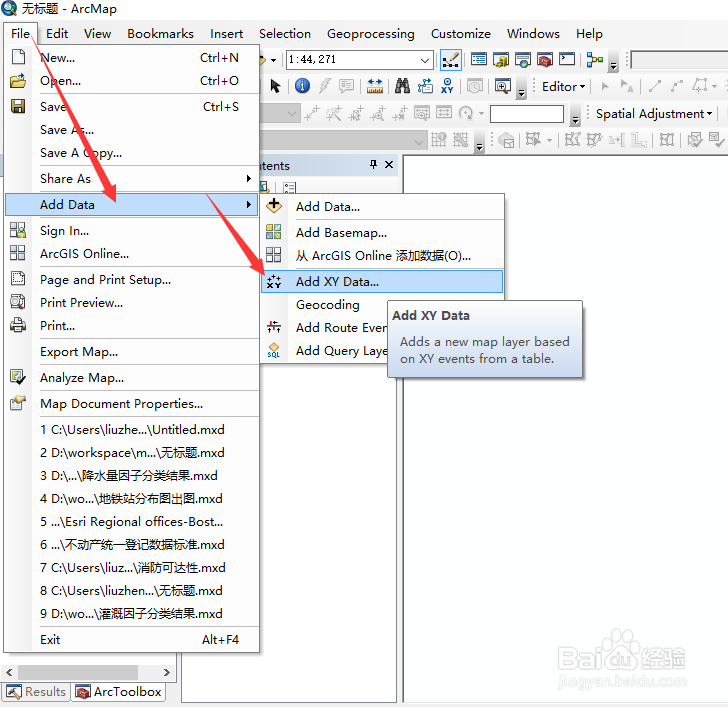728x707 pixels.
Task: Open the Help menu
Action: [589, 34]
